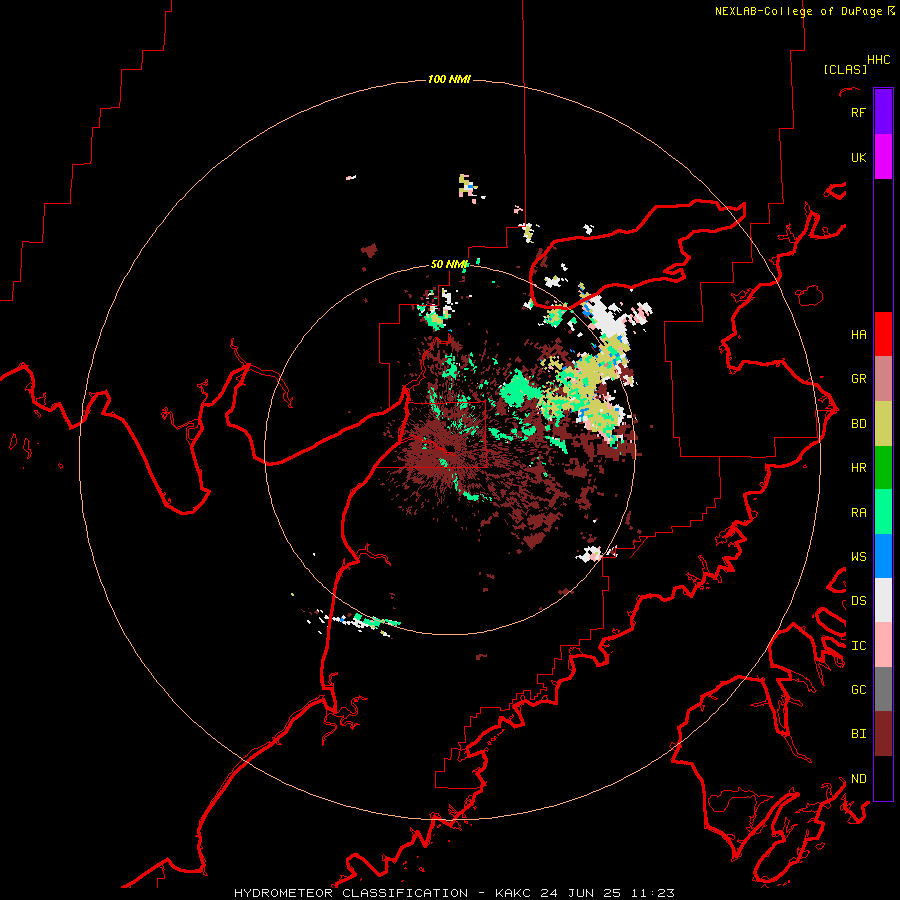This screenshot has height=900, width=900.
Task: Click the RA legend label
Action: point(858,512)
